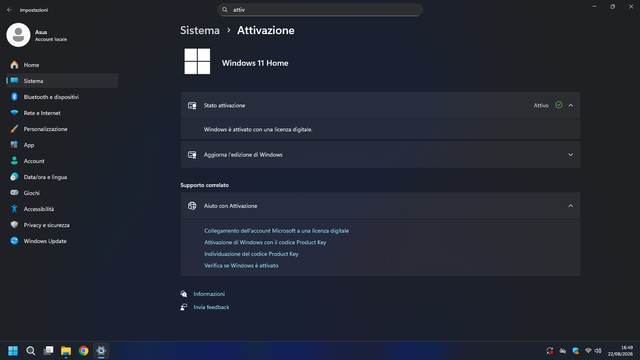This screenshot has height=360, width=640.
Task: Click the Sistema breadcrumb link
Action: pos(200,31)
